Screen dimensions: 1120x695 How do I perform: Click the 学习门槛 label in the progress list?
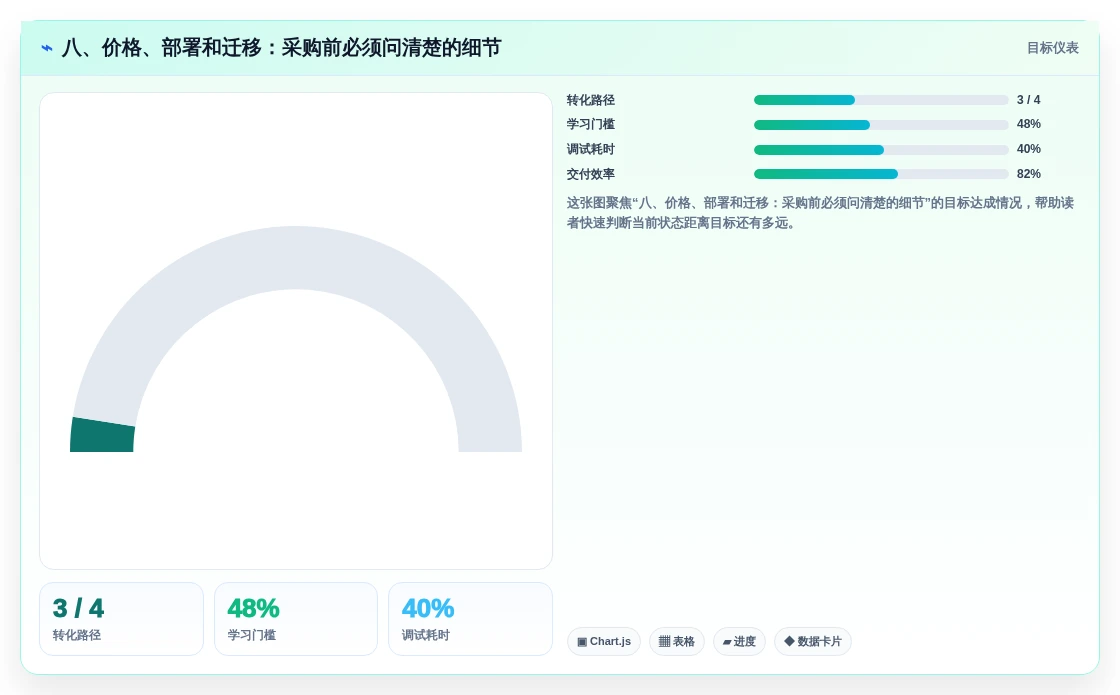click(591, 124)
